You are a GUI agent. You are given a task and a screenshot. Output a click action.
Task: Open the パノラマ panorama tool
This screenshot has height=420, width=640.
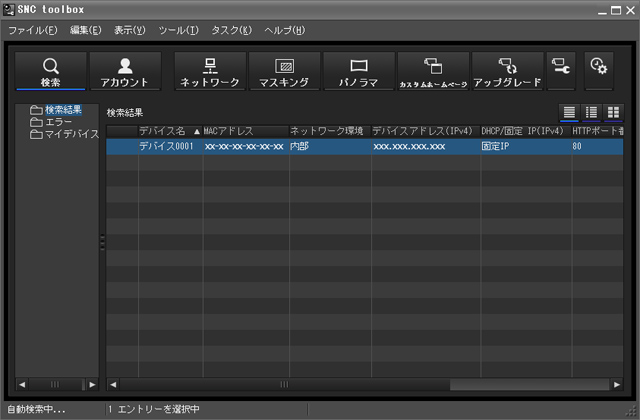pyautogui.click(x=358, y=71)
